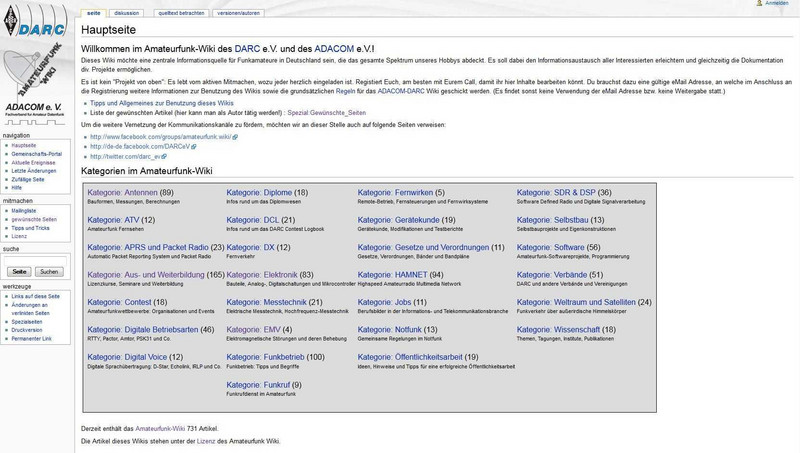This screenshot has height=453, width=800.
Task: Click DARC link in welcome heading
Action: coord(247,49)
